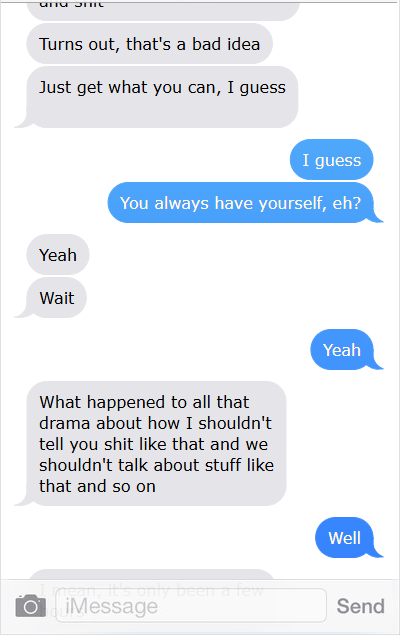This screenshot has height=635, width=400.
Task: Select the 'What happened to all that drama' message
Action: [x=156, y=443]
